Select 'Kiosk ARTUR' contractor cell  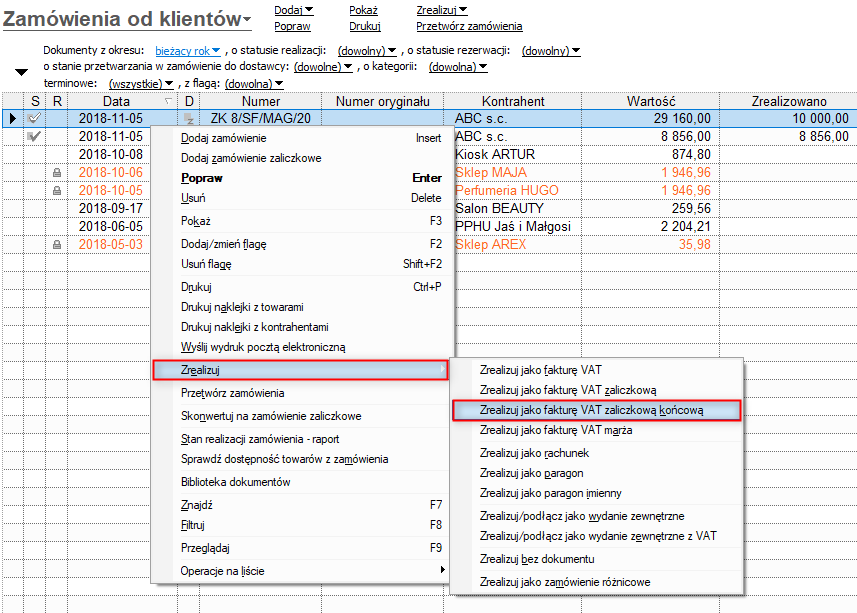click(x=517, y=155)
